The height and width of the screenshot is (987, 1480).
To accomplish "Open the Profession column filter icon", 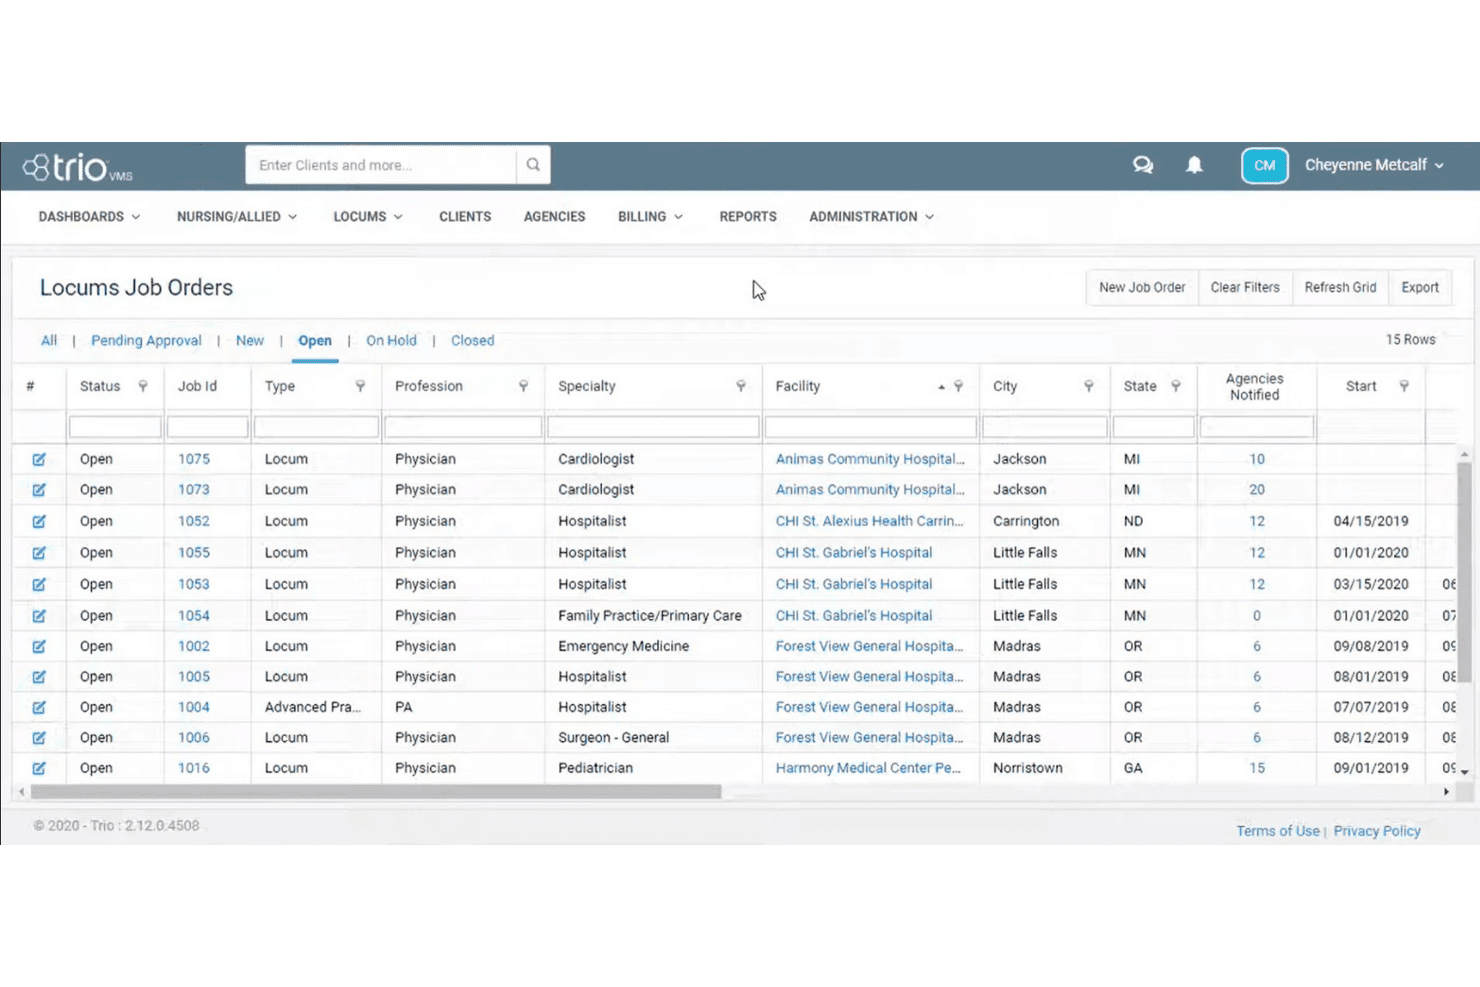I will coord(523,386).
